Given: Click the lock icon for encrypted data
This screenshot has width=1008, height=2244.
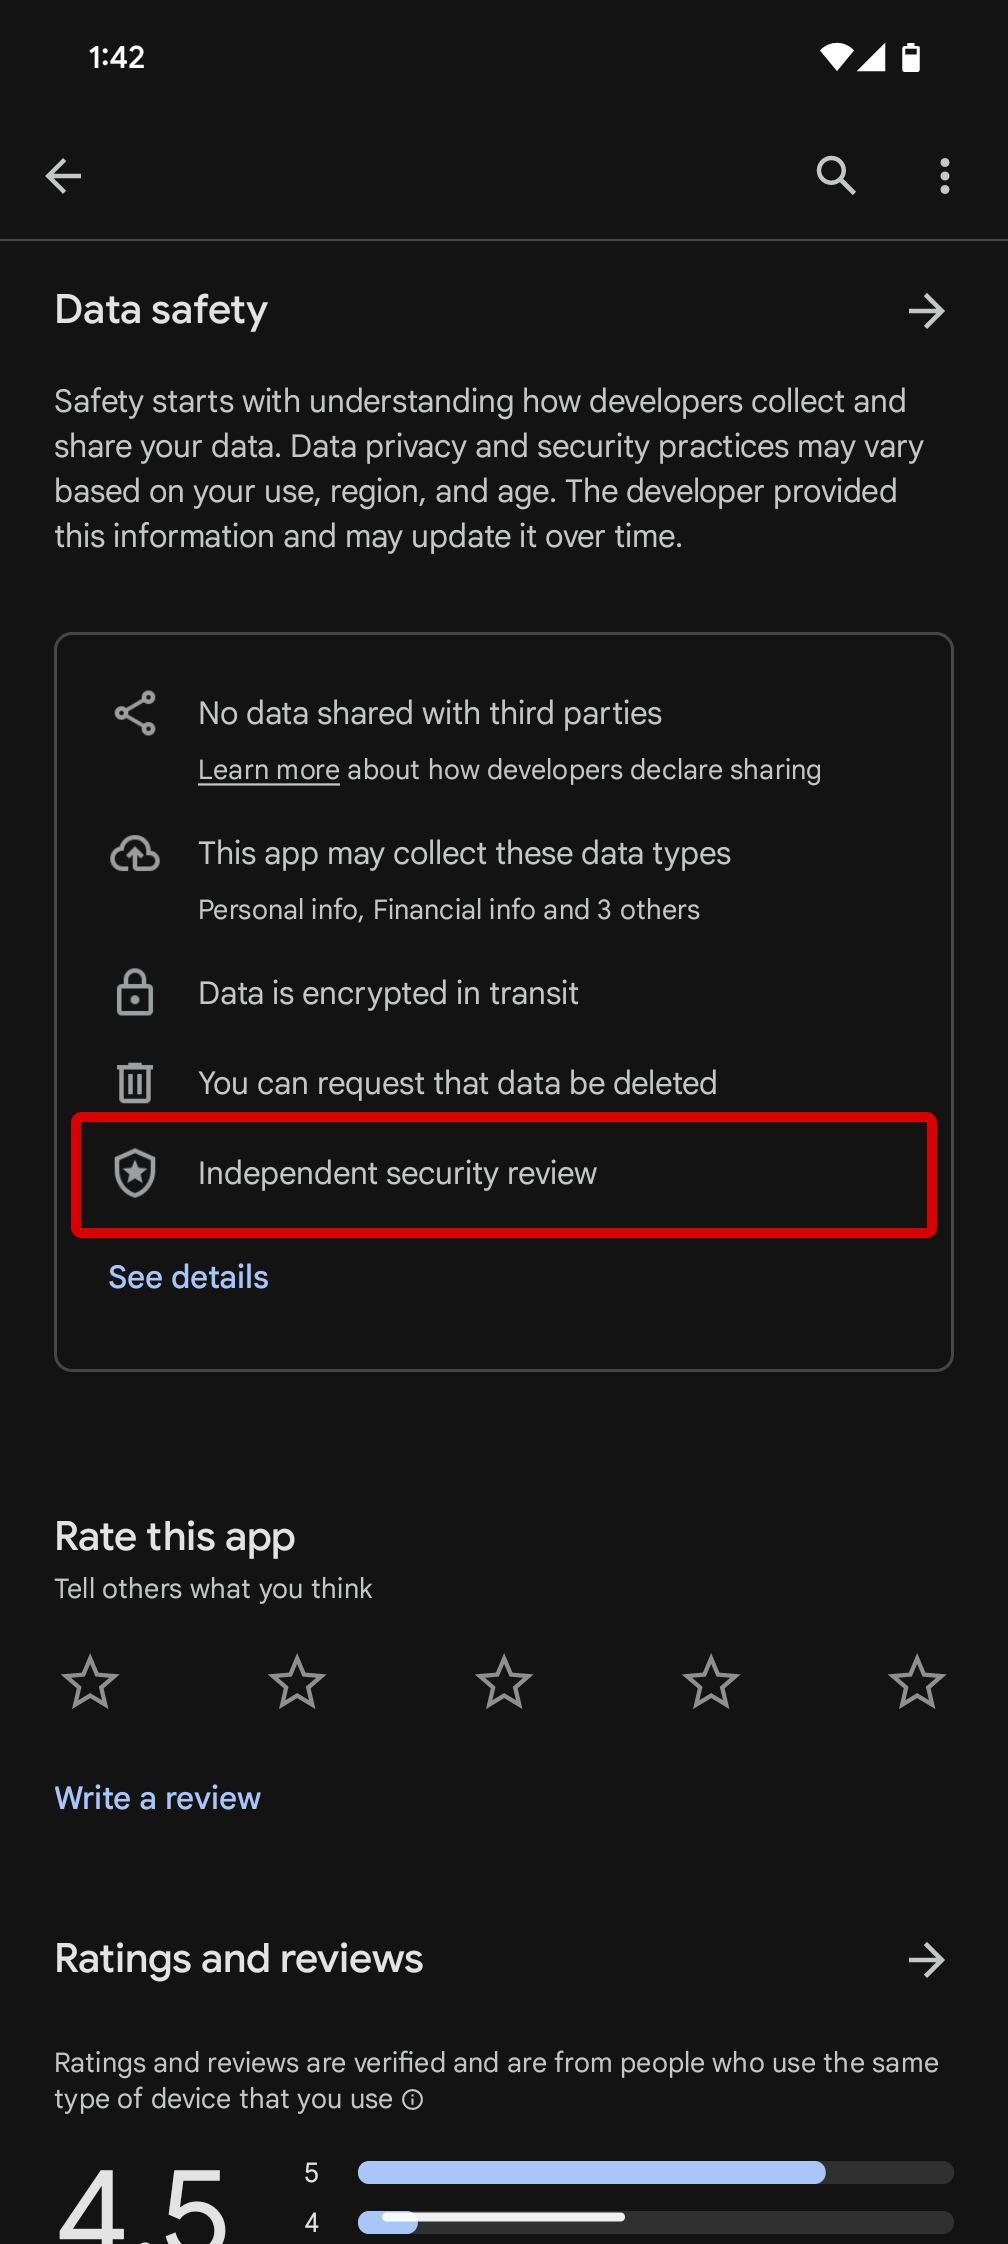Looking at the screenshot, I should (x=134, y=993).
